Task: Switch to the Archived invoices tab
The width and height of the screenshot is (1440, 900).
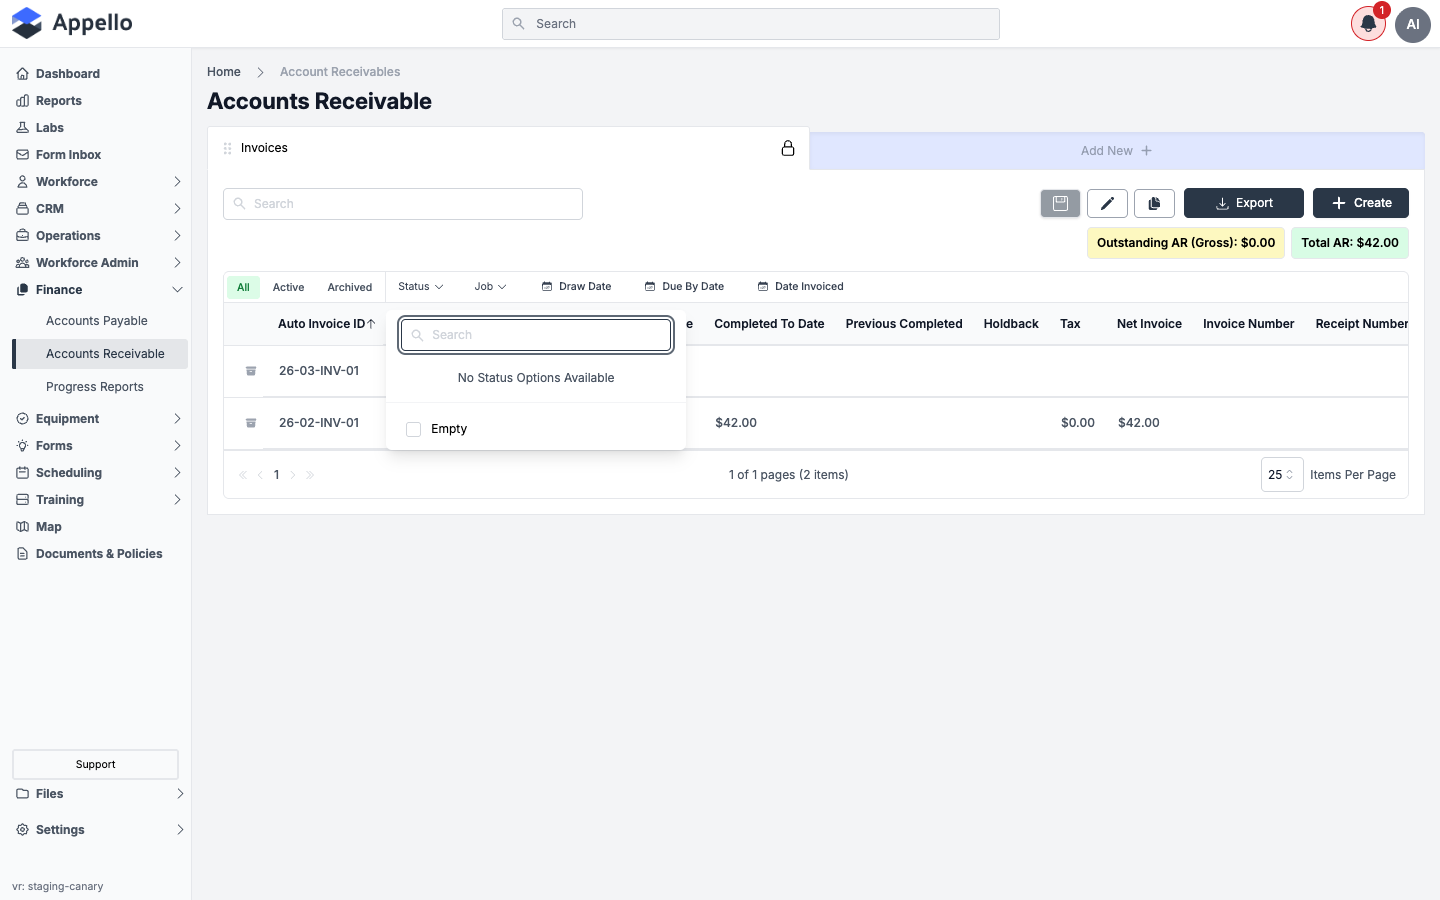Action: [x=350, y=287]
